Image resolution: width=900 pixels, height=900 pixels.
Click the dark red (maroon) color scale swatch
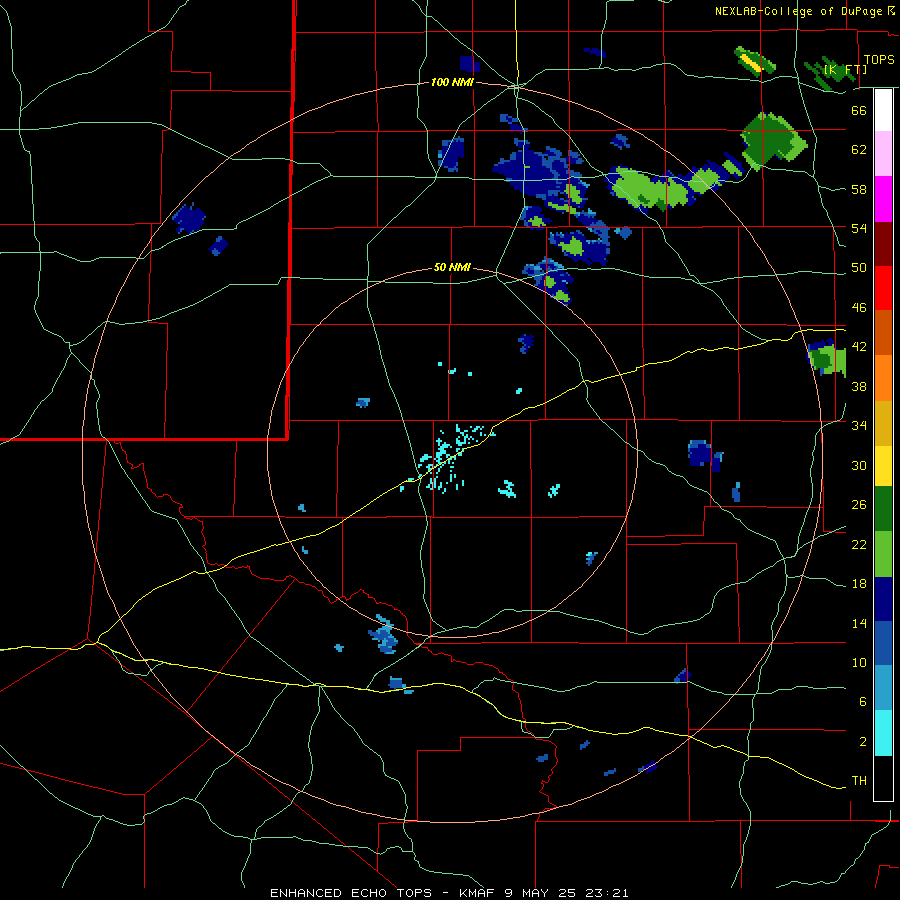(x=883, y=244)
